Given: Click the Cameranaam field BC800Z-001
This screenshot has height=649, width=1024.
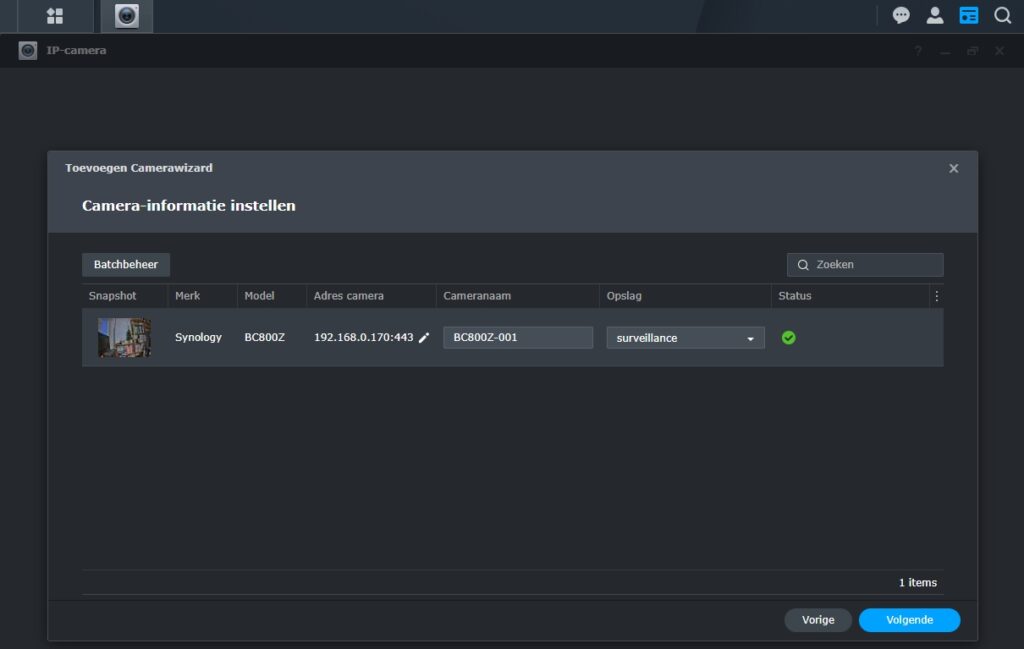Looking at the screenshot, I should point(518,338).
